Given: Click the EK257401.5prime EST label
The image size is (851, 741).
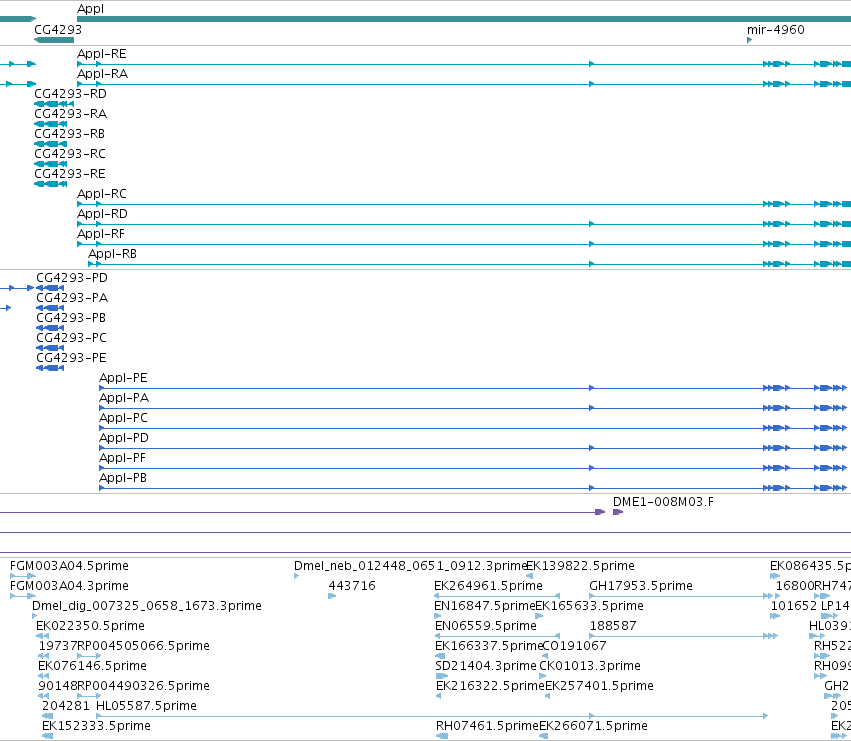Looking at the screenshot, I should (x=599, y=686).
